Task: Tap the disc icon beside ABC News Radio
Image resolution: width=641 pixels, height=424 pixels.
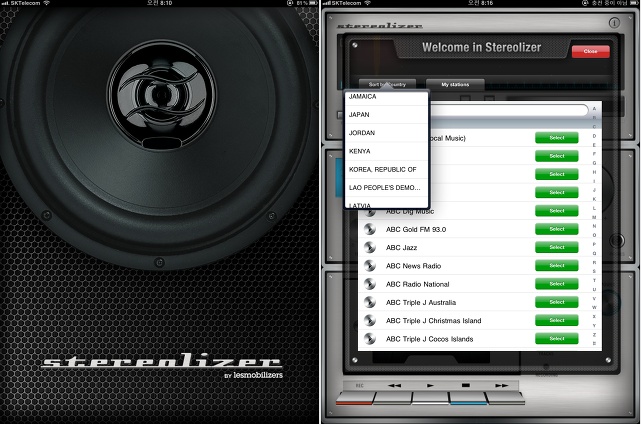Action: pos(370,266)
